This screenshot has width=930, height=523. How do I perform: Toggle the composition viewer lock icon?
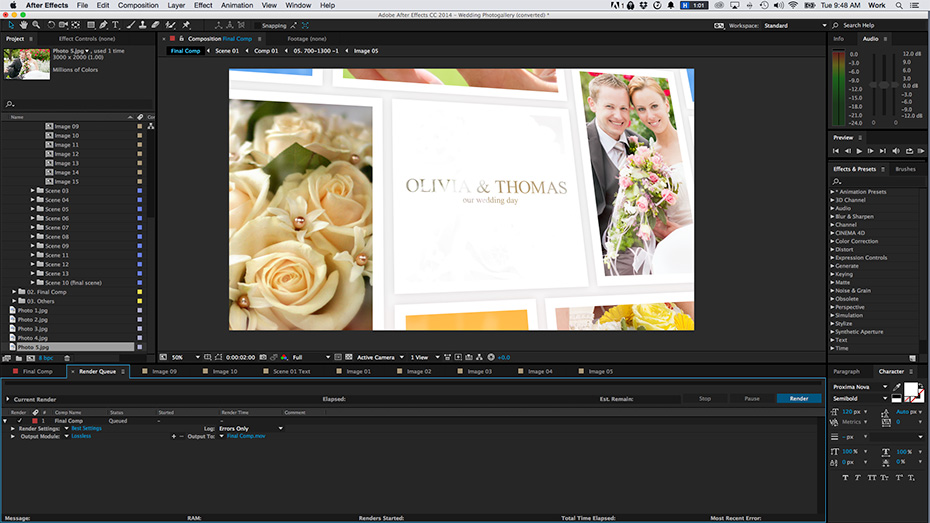(x=181, y=38)
